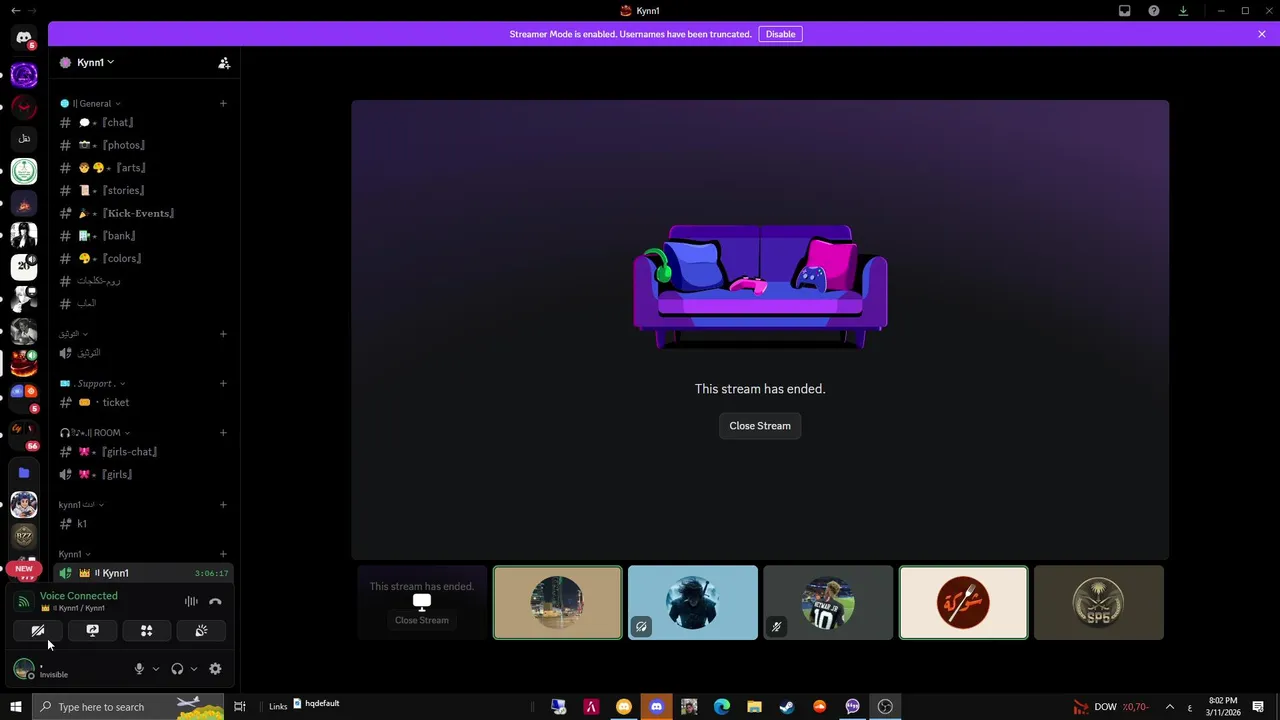This screenshot has height=720, width=1280.
Task: Click the download update arrow icon
Action: click(1183, 11)
